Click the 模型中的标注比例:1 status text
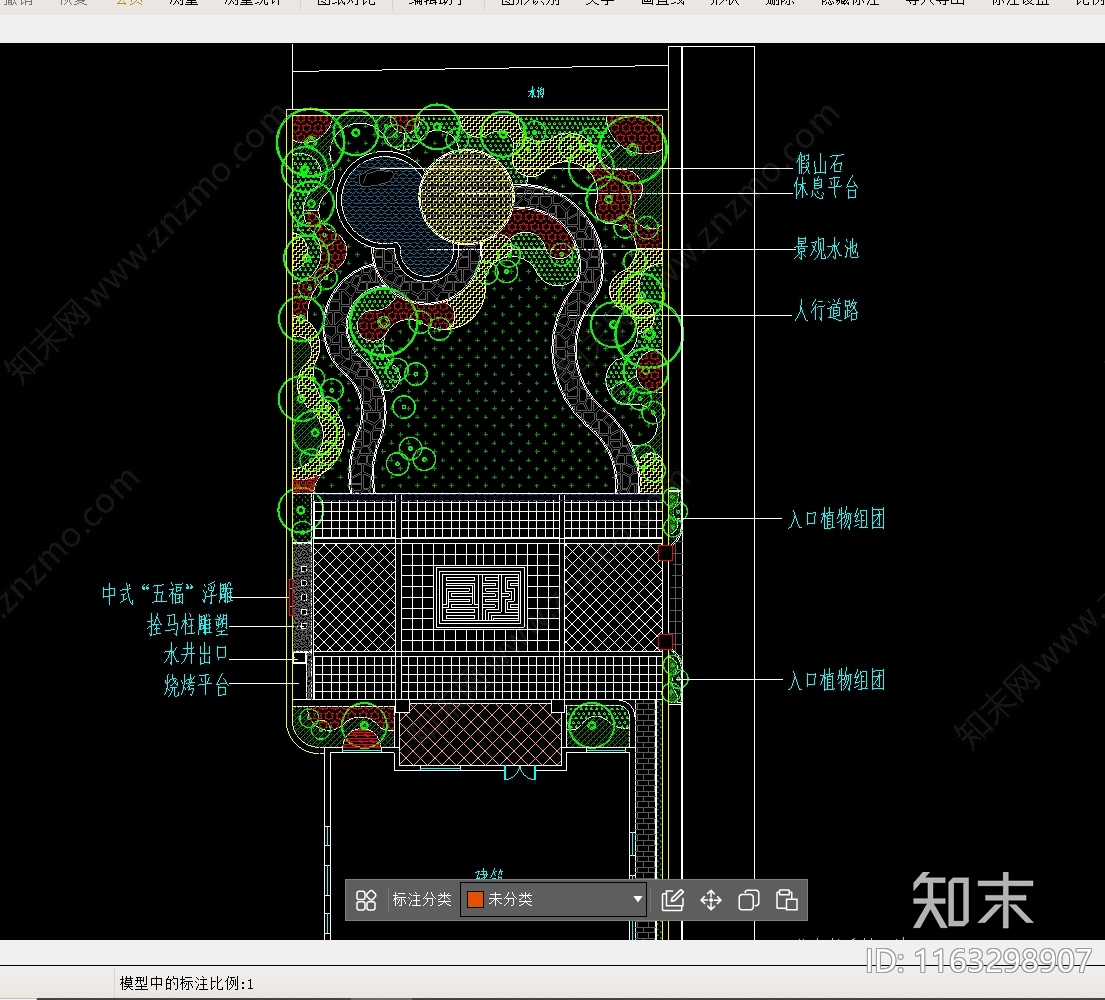This screenshot has width=1105, height=1000. coord(187,983)
